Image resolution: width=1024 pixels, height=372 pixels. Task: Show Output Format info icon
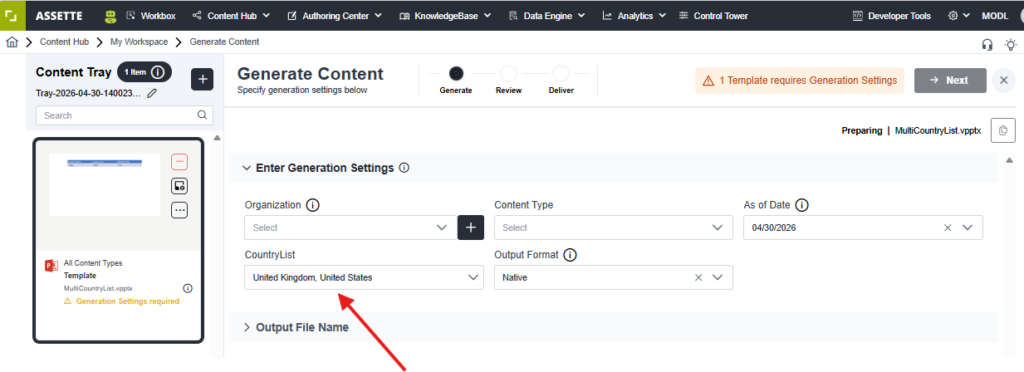[569, 255]
